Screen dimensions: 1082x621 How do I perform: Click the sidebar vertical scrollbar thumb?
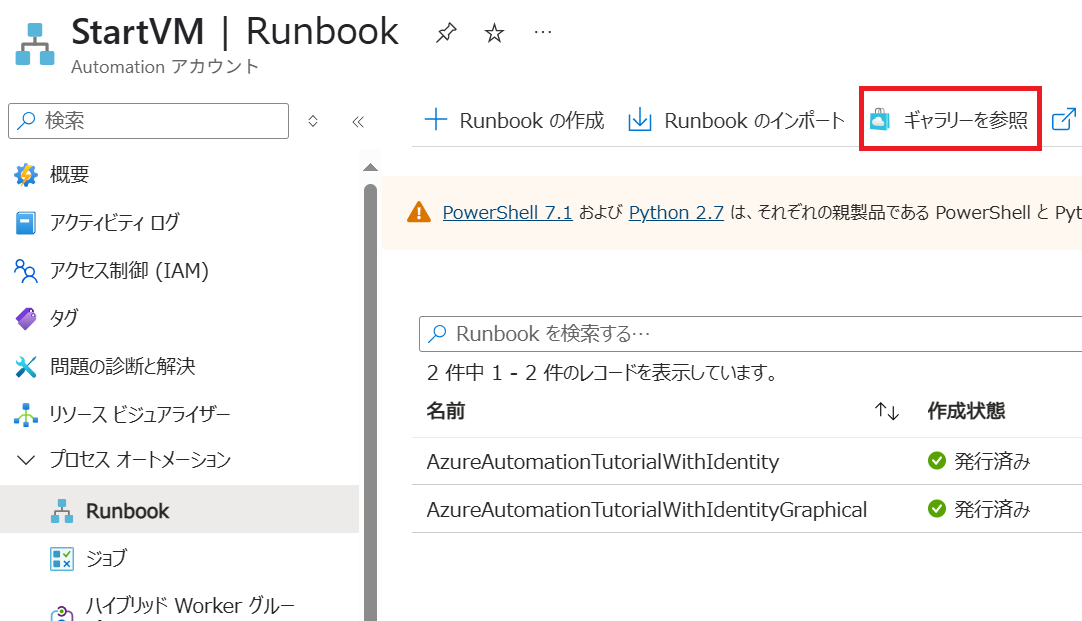pos(371,402)
